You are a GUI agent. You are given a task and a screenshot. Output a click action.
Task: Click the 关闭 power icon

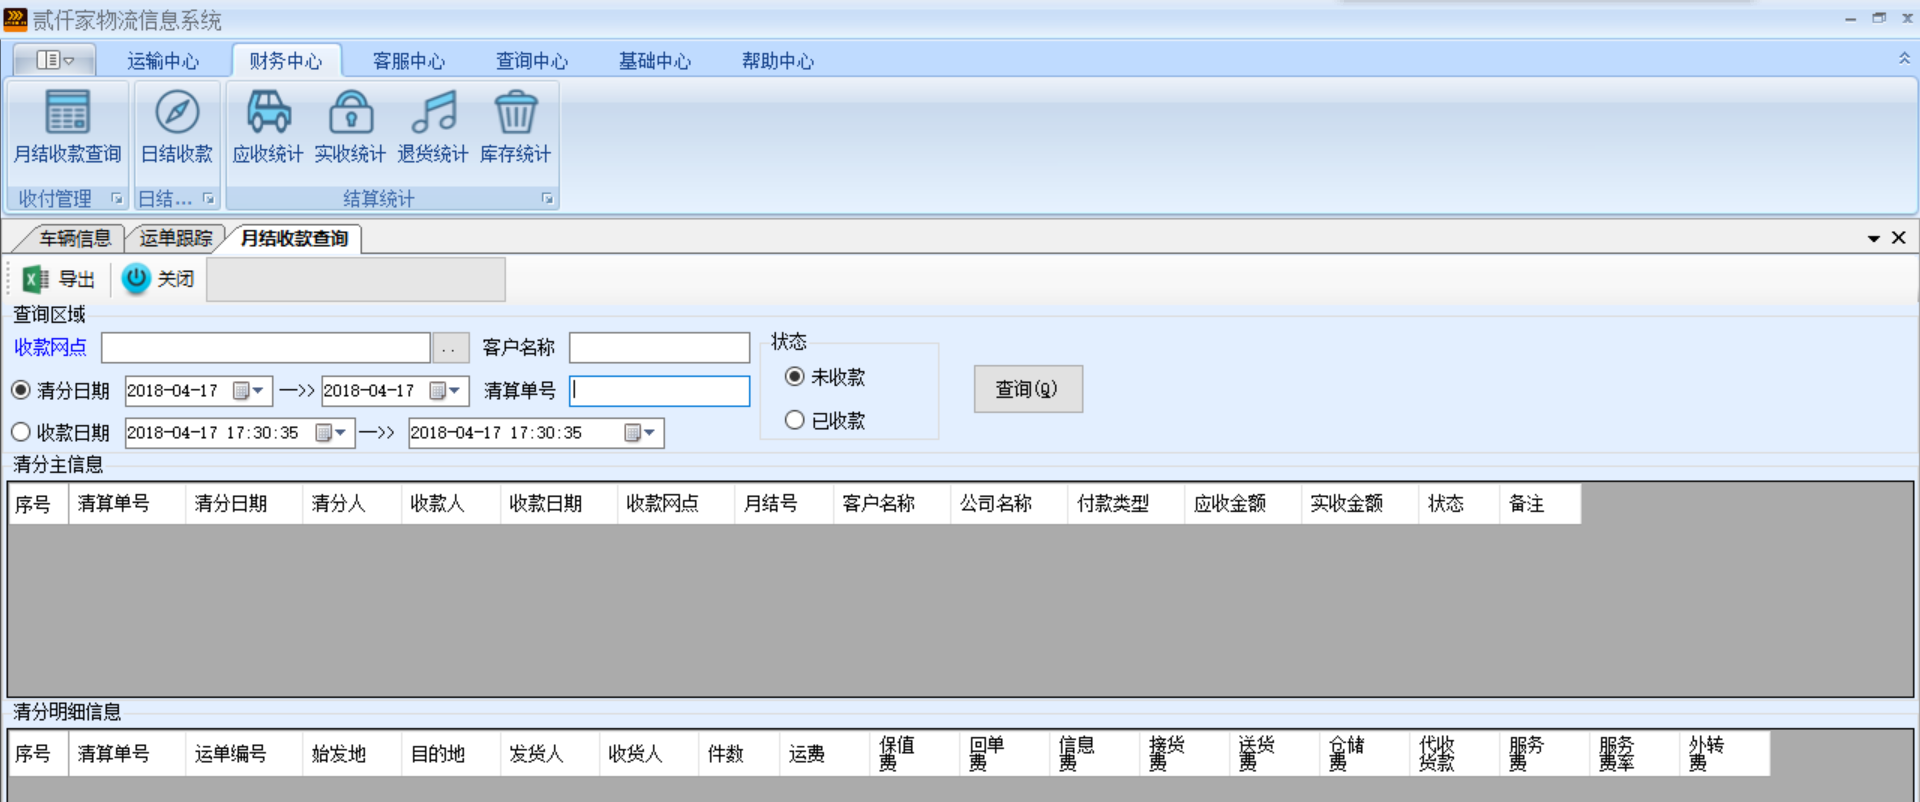[x=136, y=279]
